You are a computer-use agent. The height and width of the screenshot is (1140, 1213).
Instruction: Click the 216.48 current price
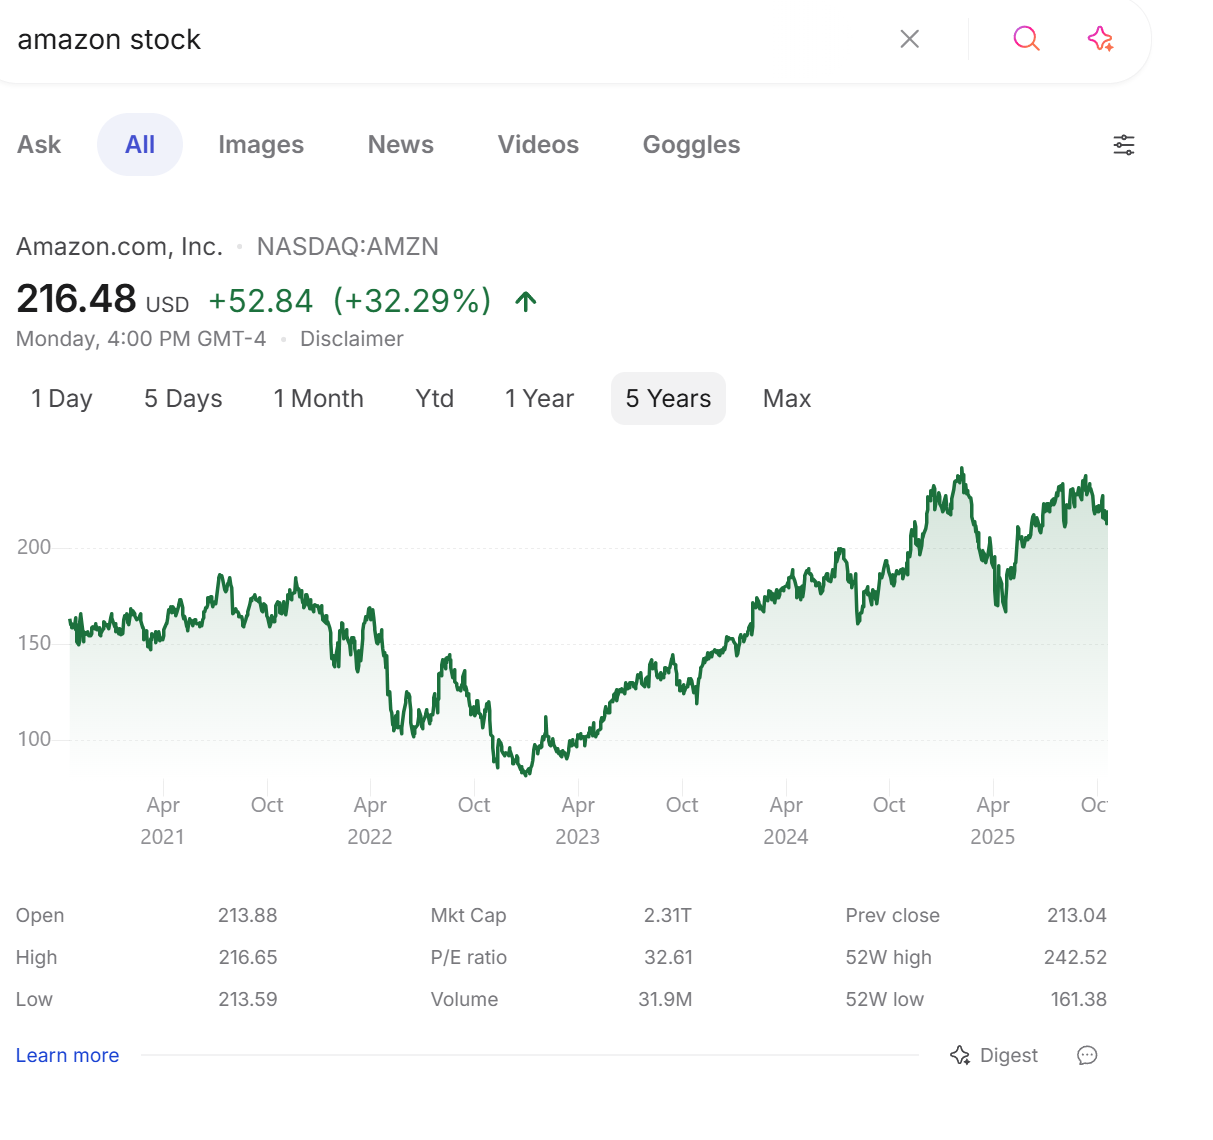point(76,299)
